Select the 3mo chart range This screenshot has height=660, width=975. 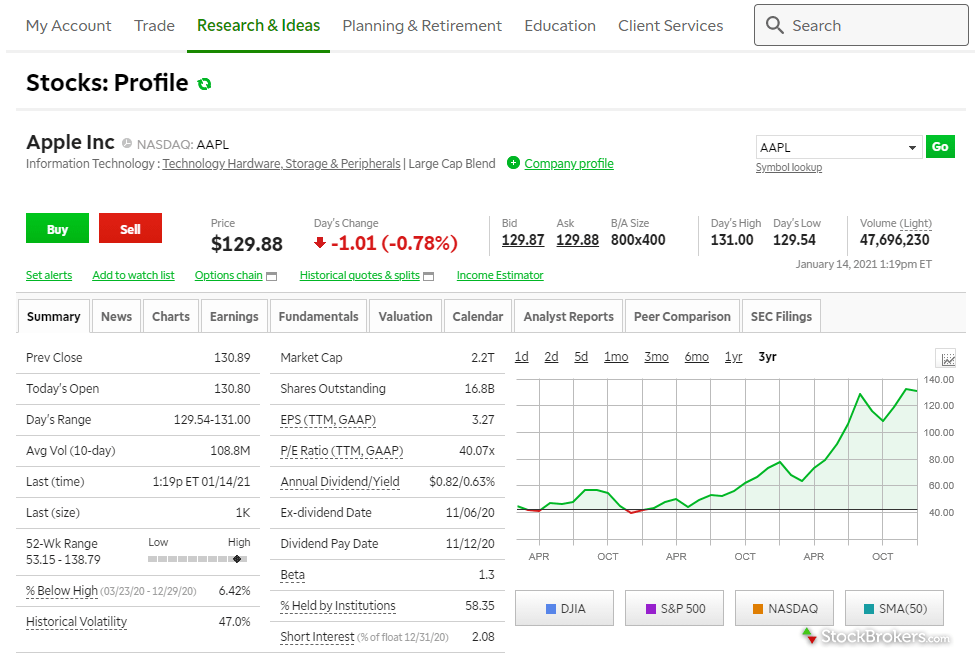click(x=656, y=357)
